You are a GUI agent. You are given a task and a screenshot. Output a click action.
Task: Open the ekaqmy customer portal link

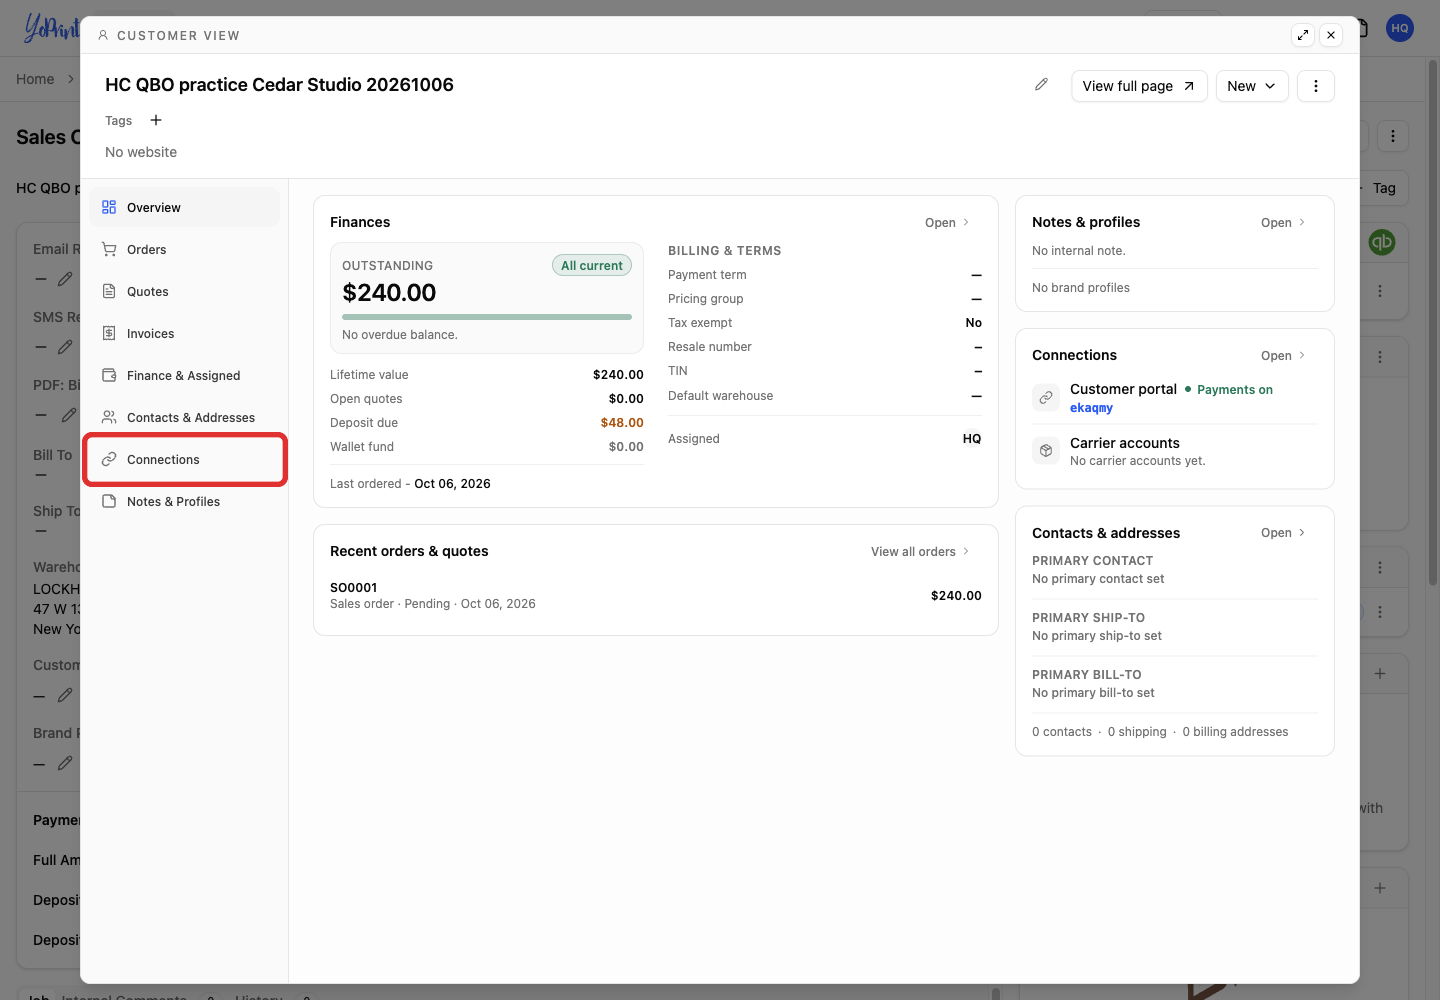(x=1091, y=408)
